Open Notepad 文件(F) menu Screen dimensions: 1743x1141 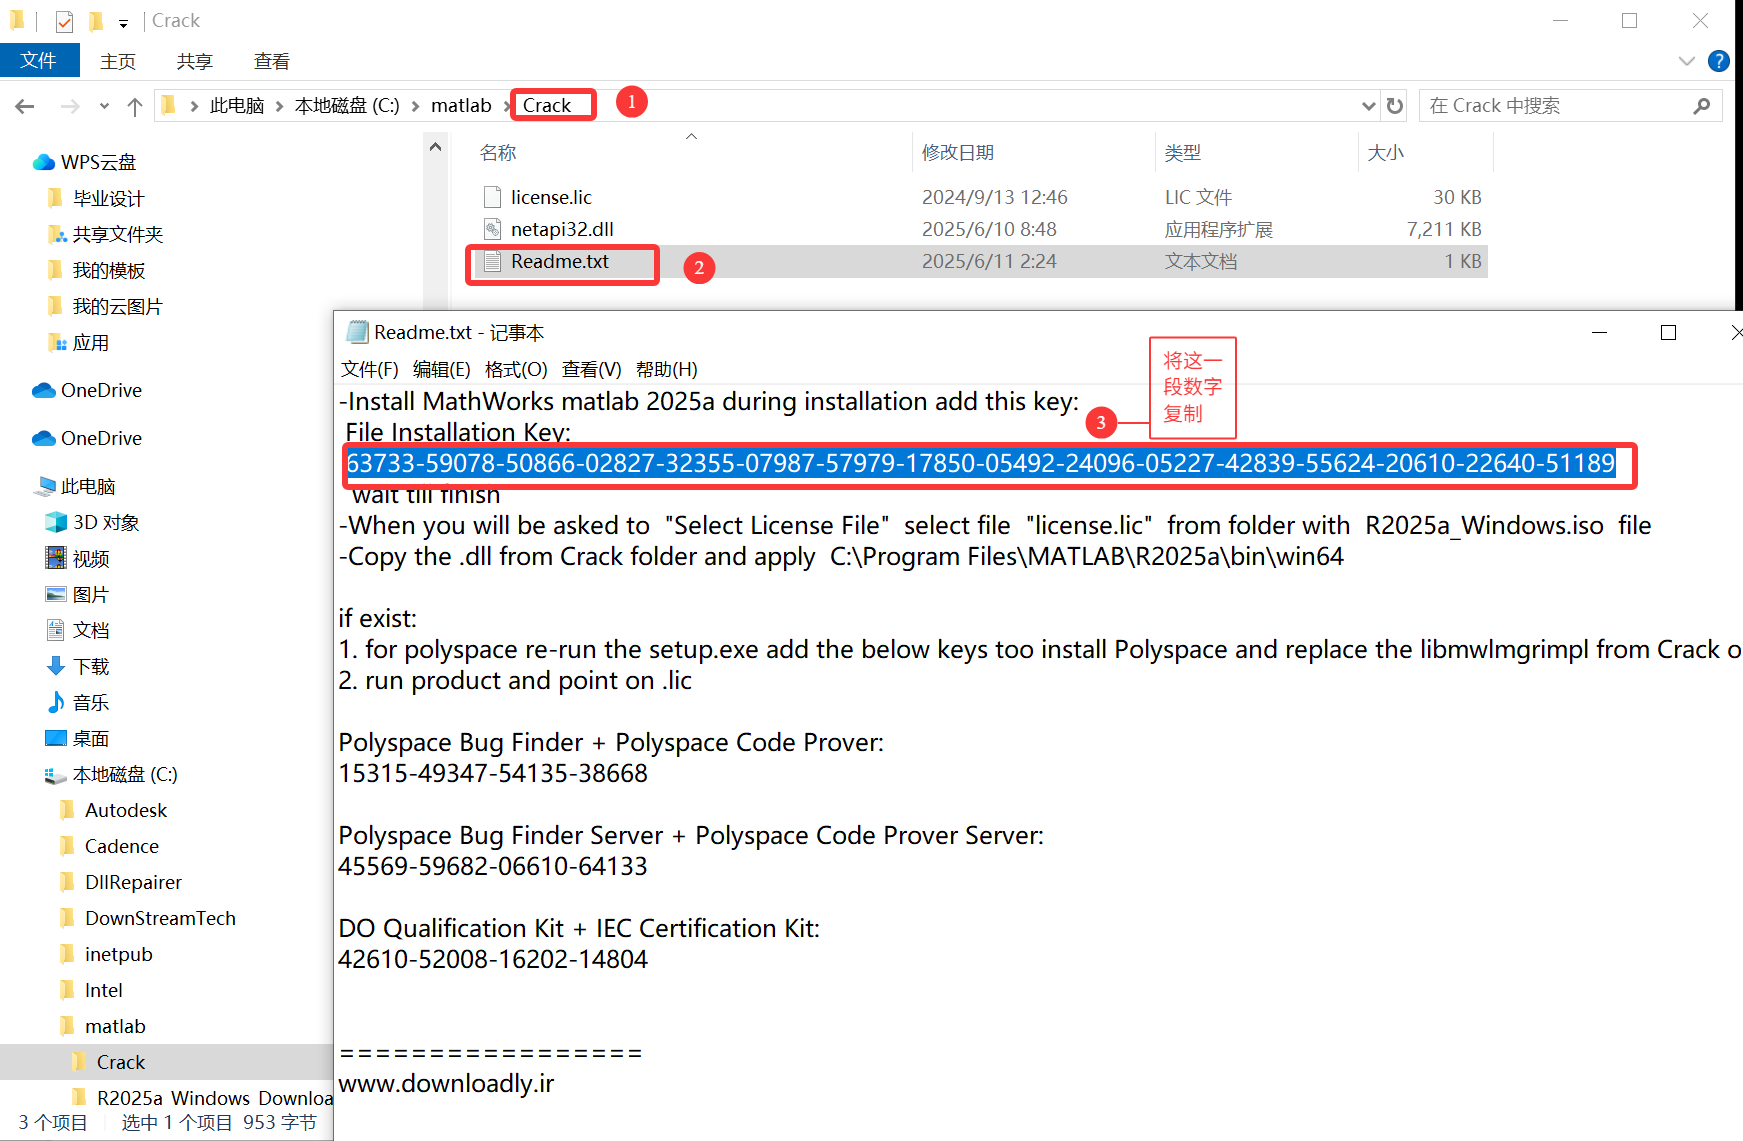click(369, 369)
